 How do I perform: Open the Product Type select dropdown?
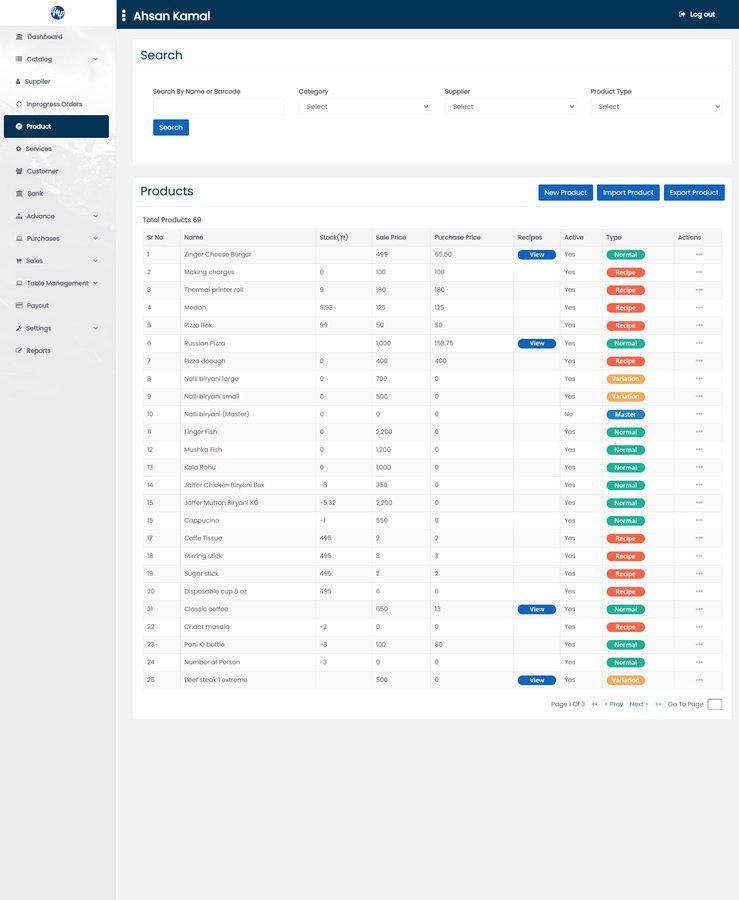point(656,107)
